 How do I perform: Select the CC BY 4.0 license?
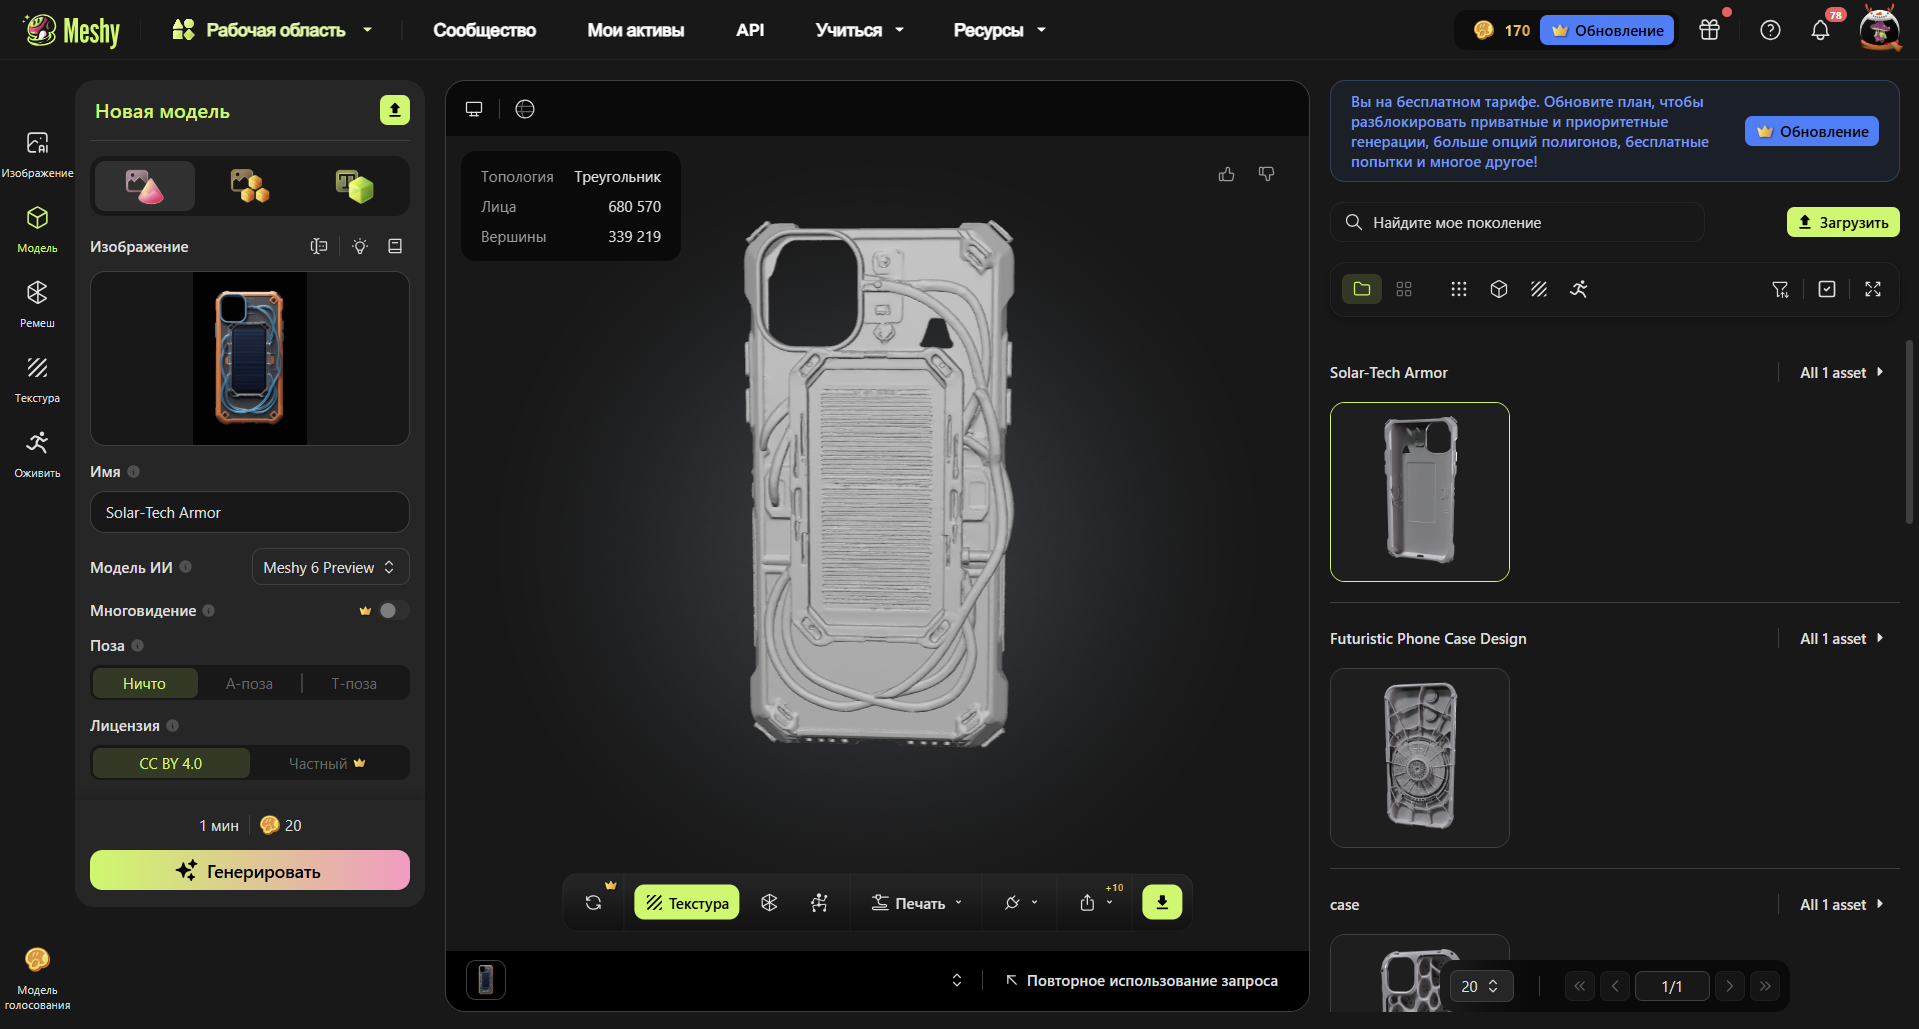click(x=171, y=763)
